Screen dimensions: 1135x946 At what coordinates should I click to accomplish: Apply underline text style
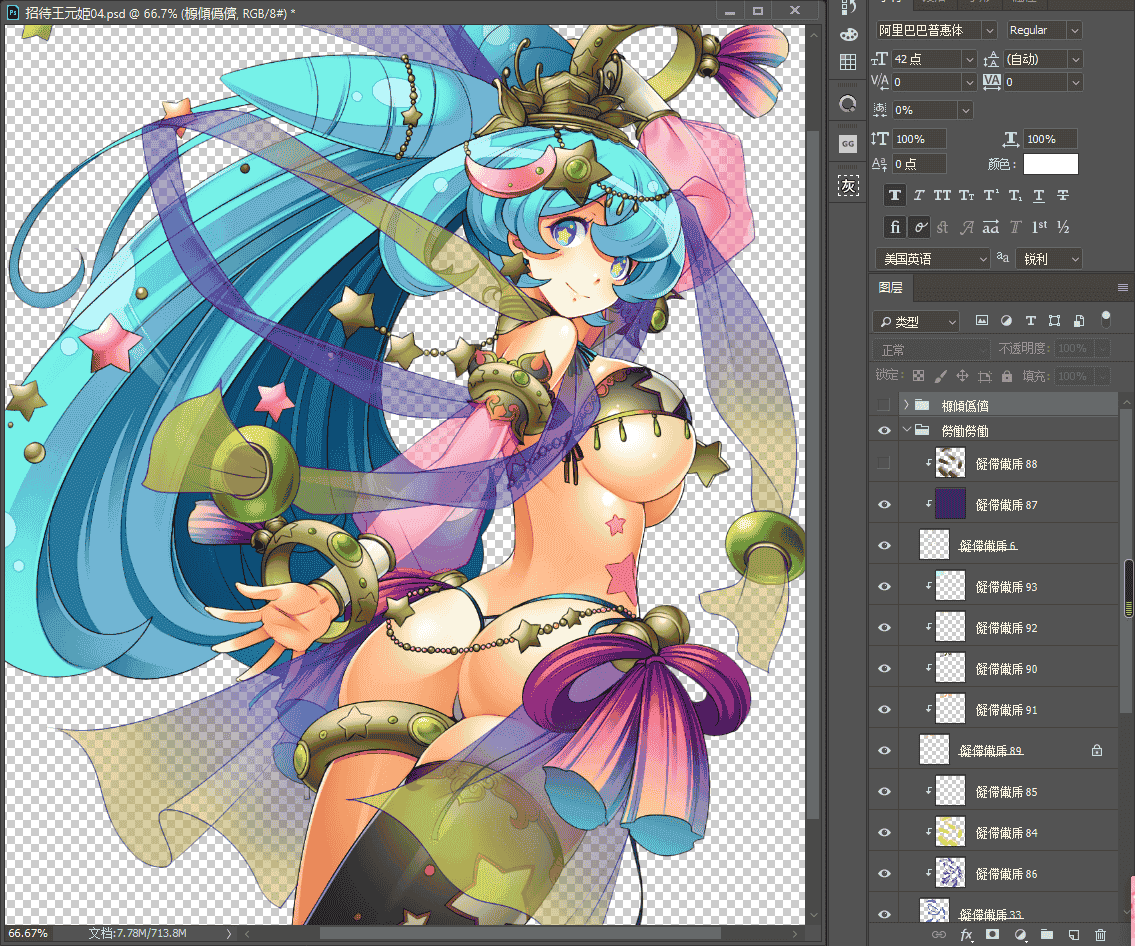[x=1039, y=195]
